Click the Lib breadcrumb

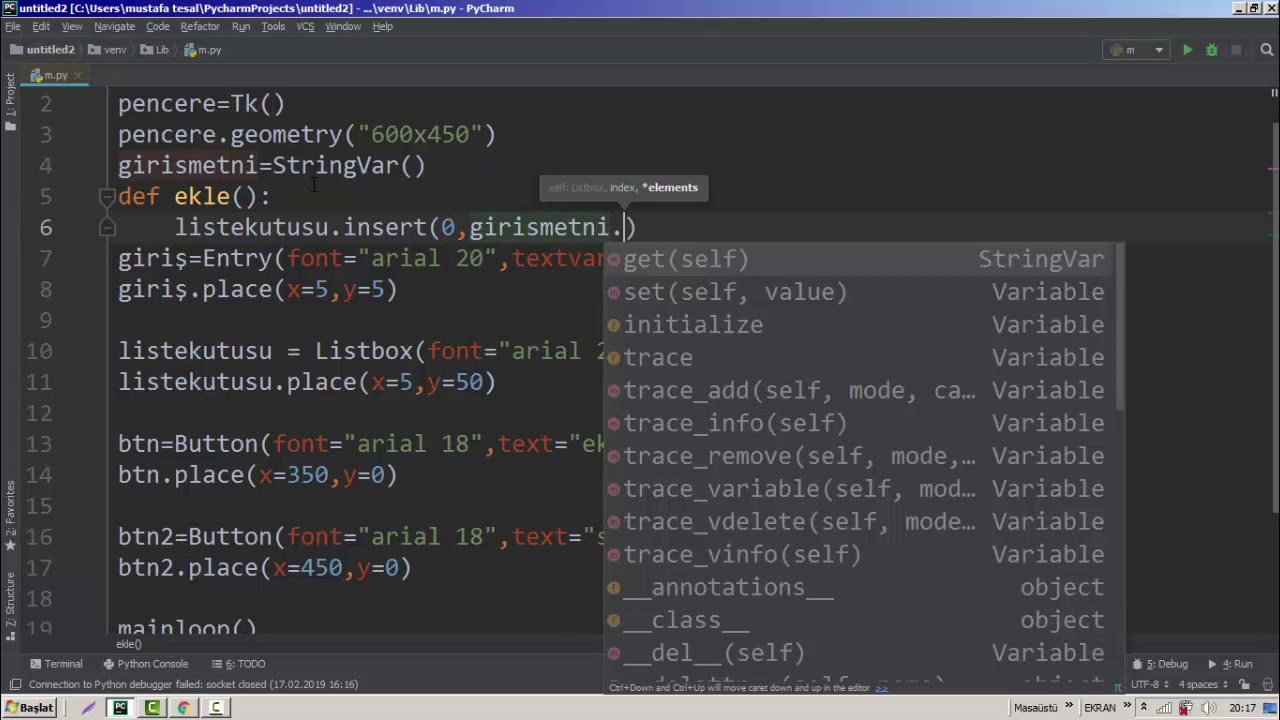point(155,50)
